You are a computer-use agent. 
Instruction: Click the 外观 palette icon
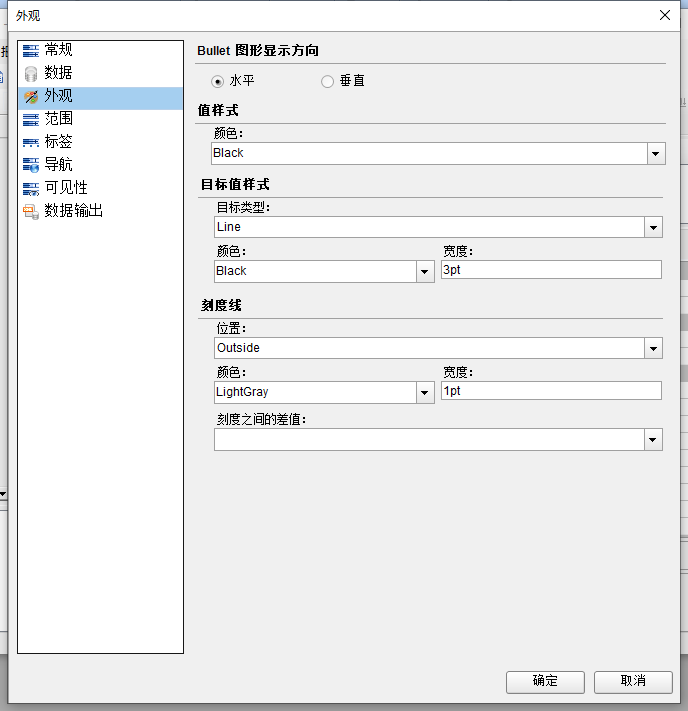point(31,97)
